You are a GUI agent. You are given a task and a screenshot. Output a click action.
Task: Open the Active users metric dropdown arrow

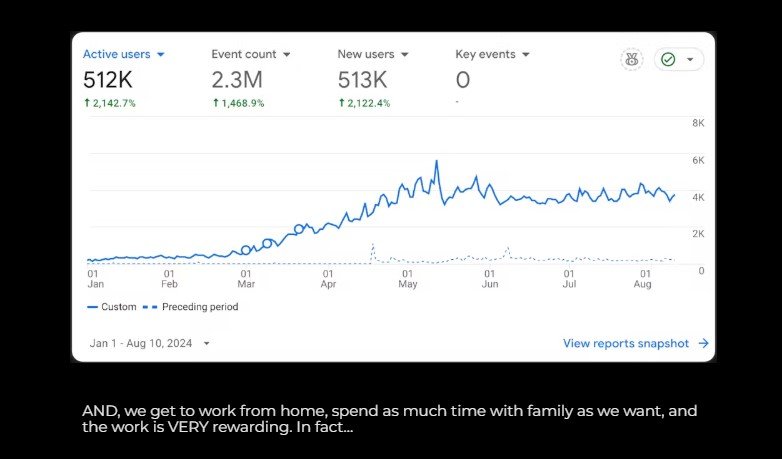click(161, 54)
